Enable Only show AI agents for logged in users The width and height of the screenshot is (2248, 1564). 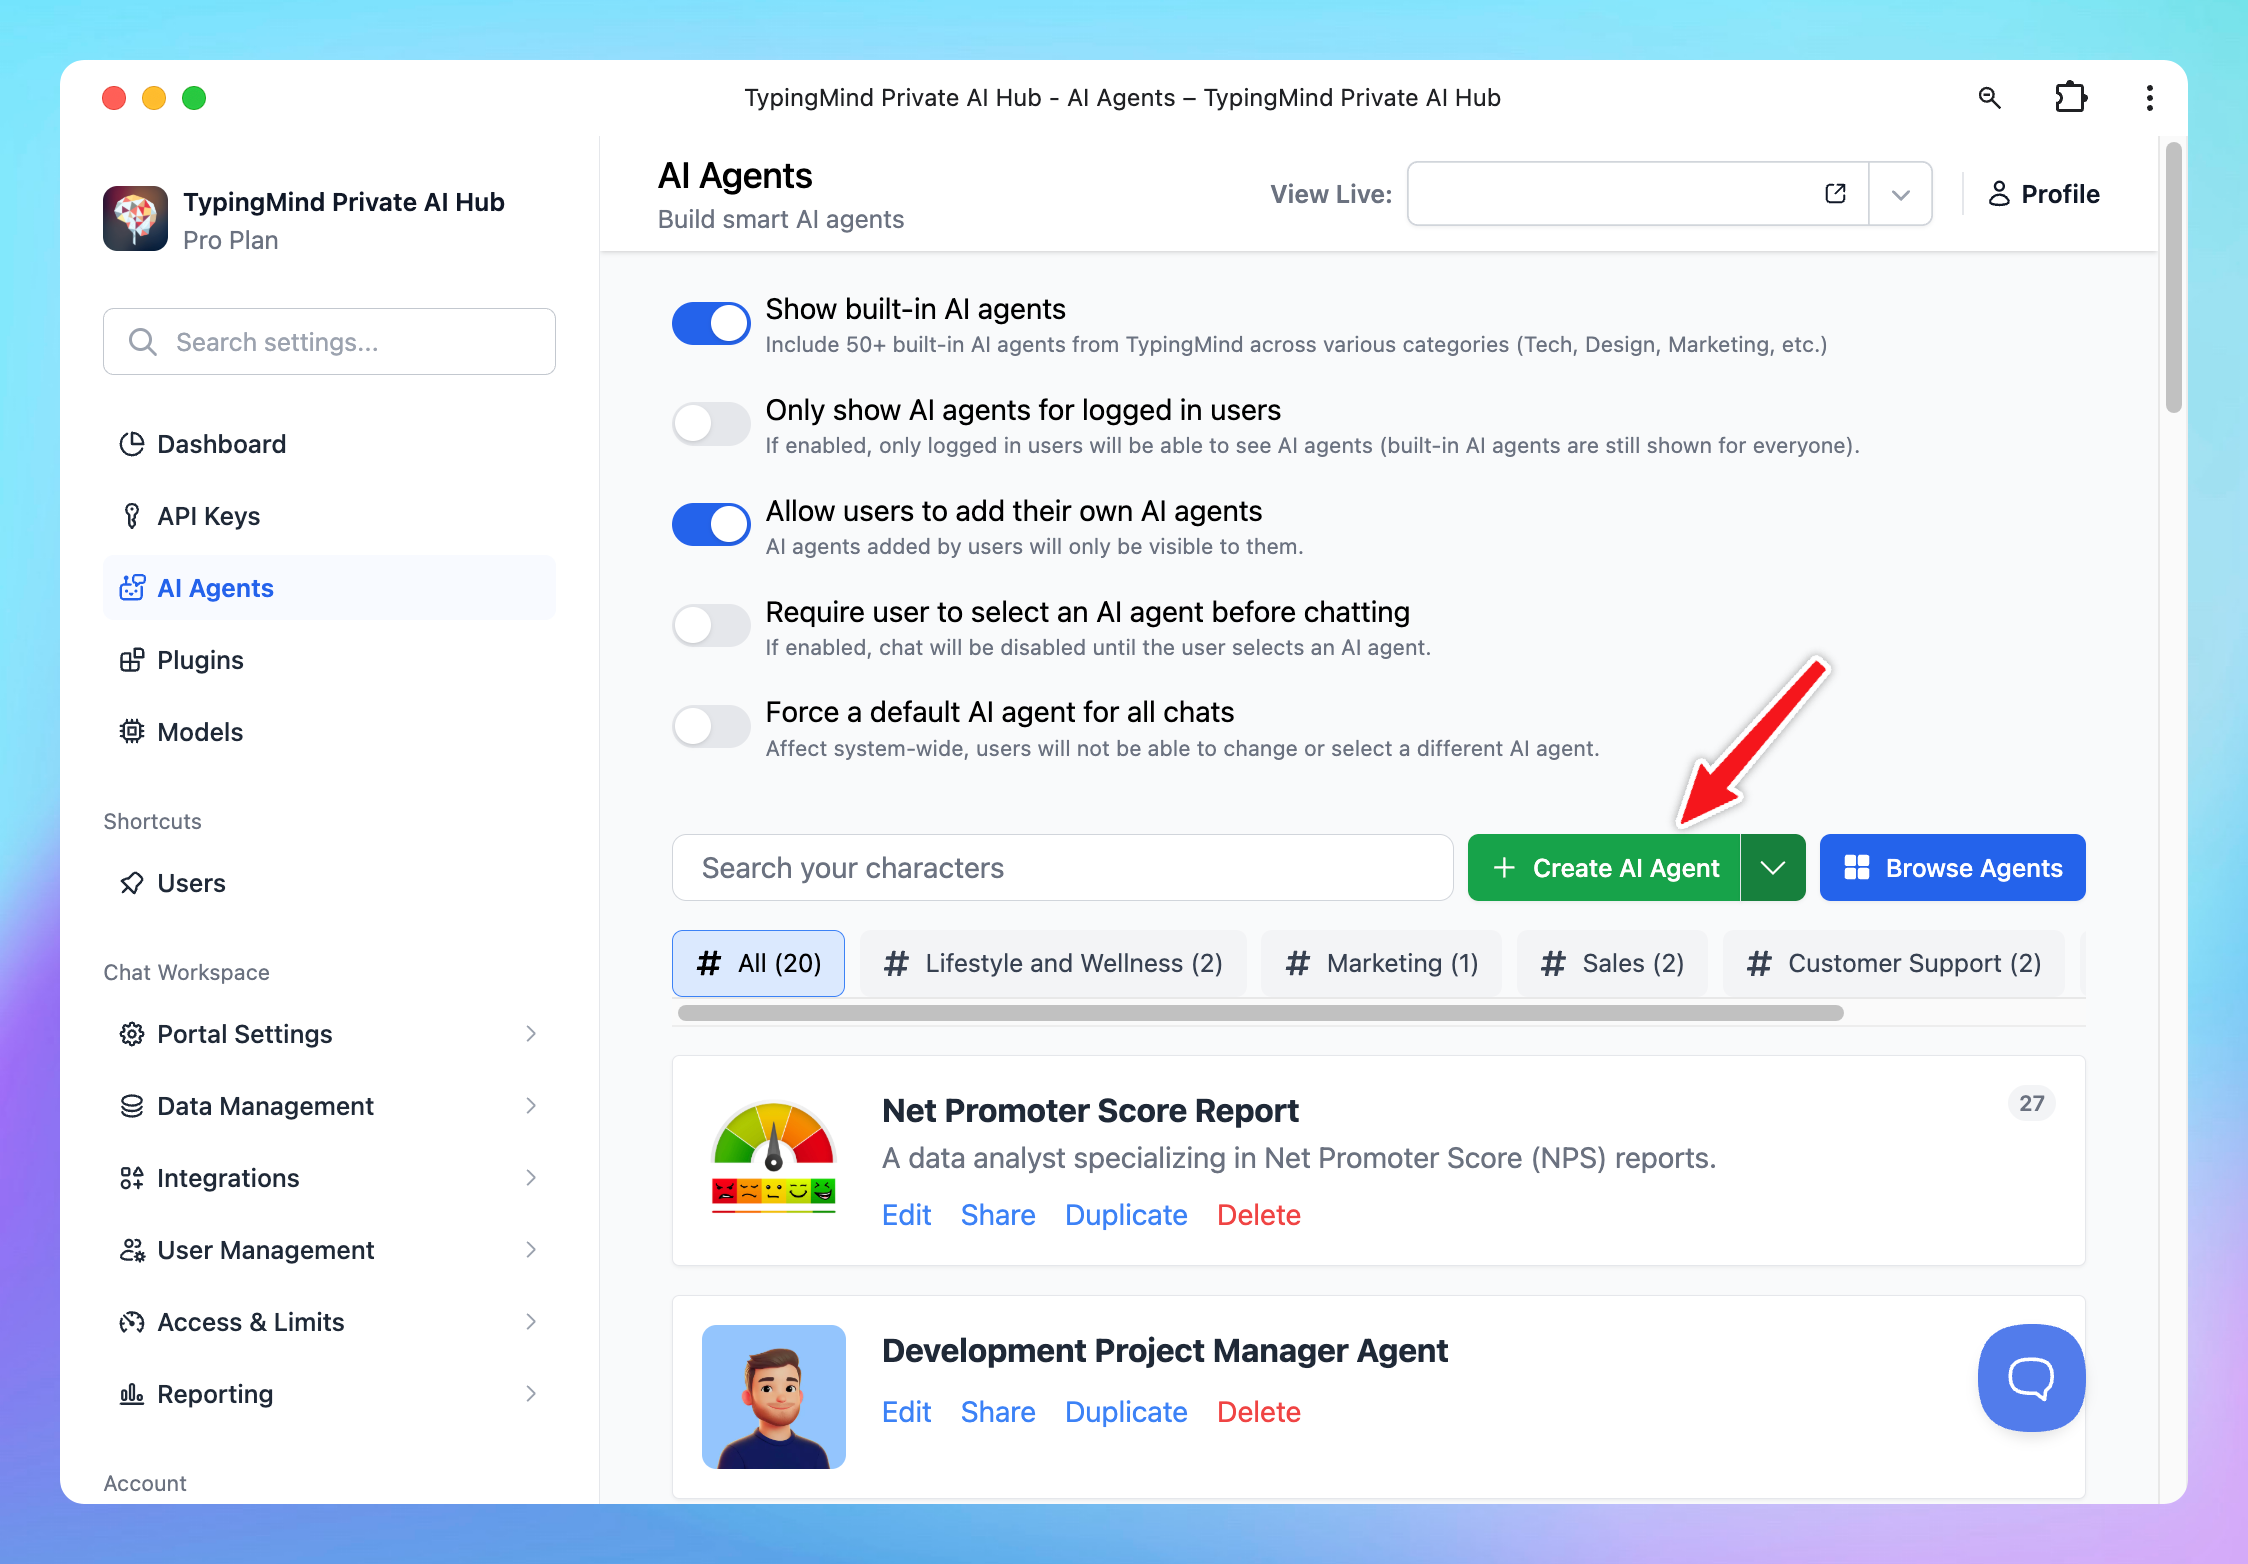(711, 424)
